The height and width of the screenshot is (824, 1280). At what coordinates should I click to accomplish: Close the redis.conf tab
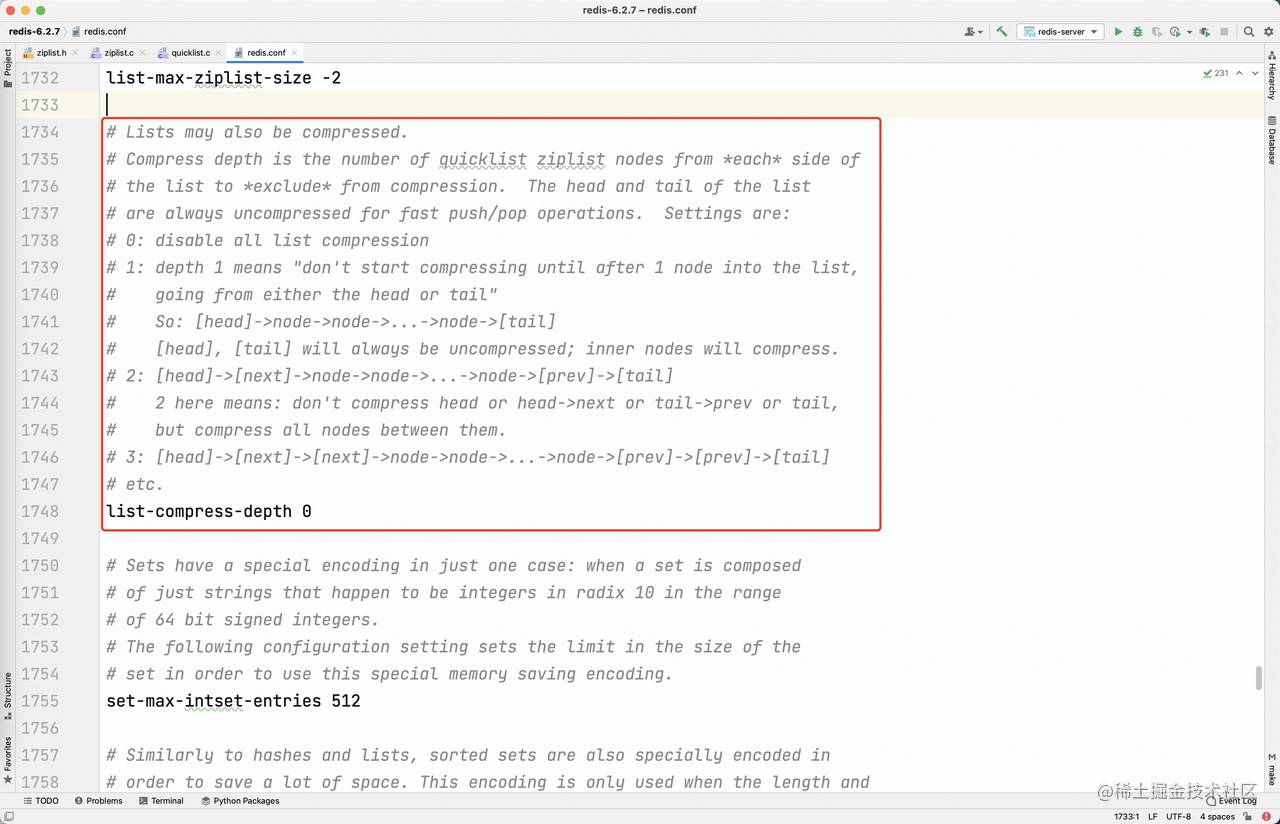[295, 53]
